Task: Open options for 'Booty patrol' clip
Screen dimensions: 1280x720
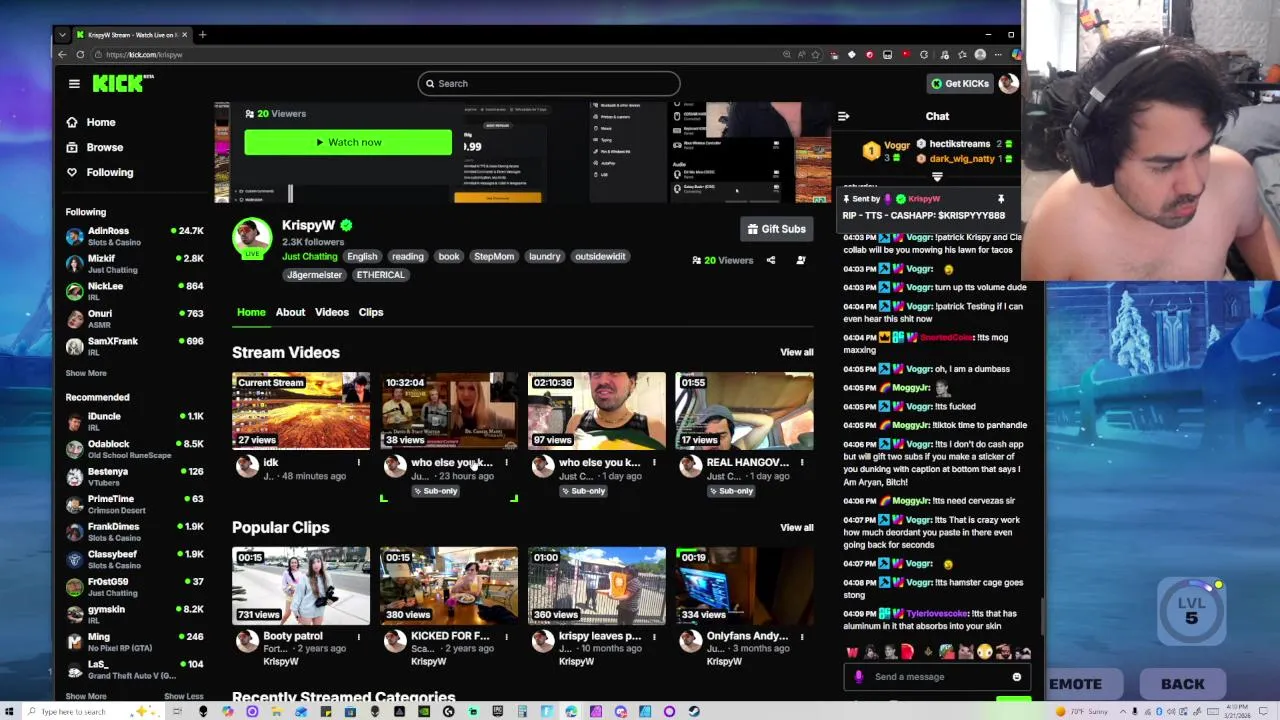Action: pyautogui.click(x=358, y=636)
